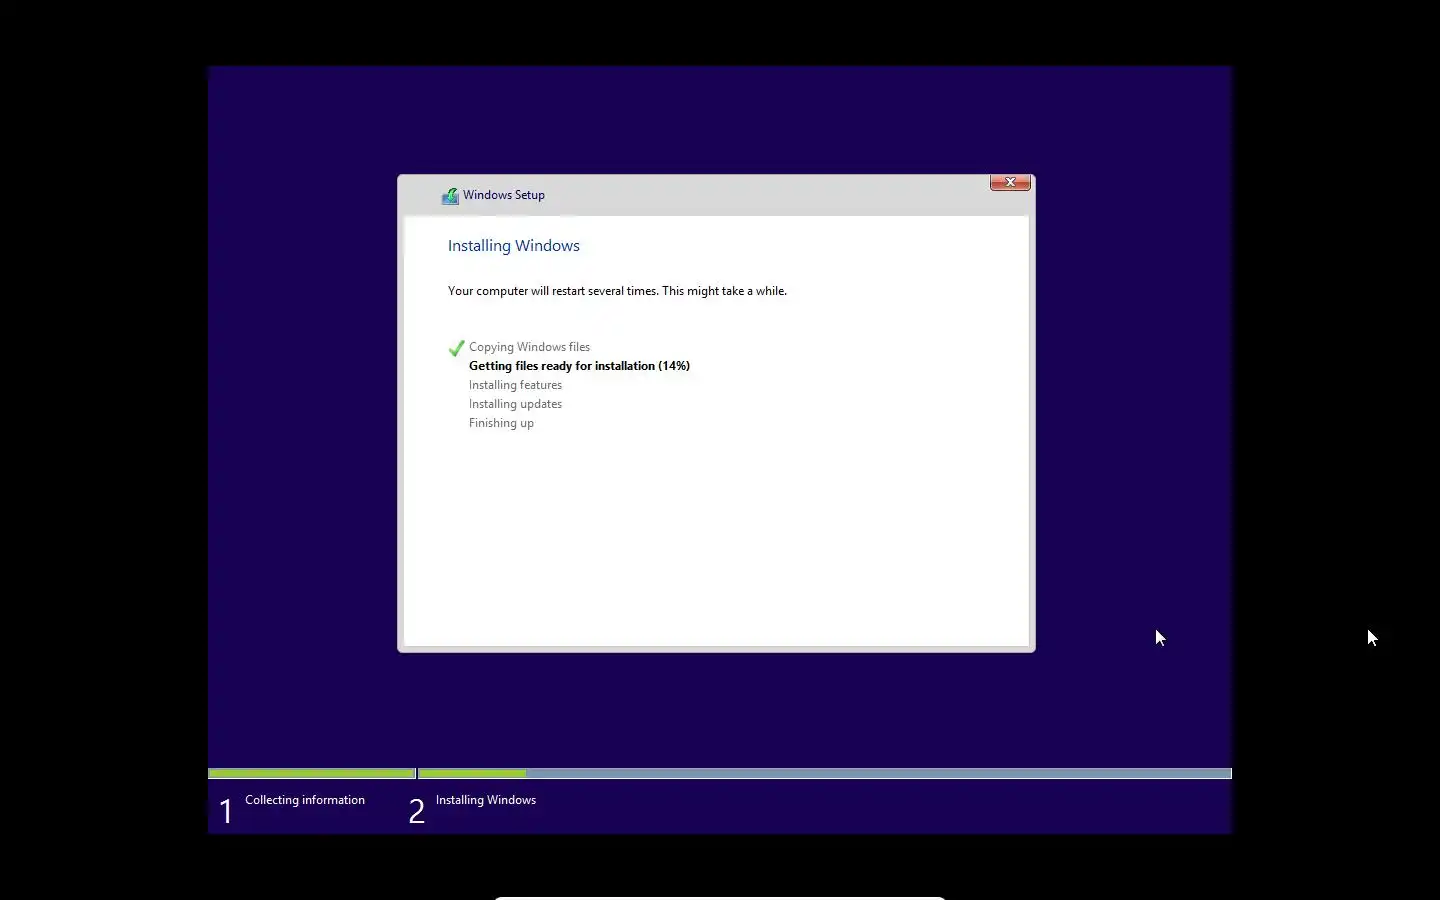Select the 'Windows Setup' title text
This screenshot has height=900, width=1440.
pos(504,195)
